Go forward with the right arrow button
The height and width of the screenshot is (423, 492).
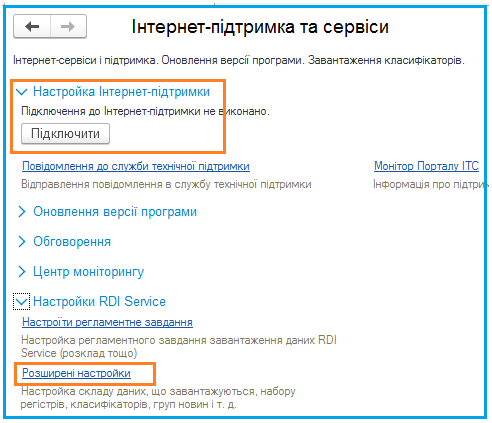[68, 26]
